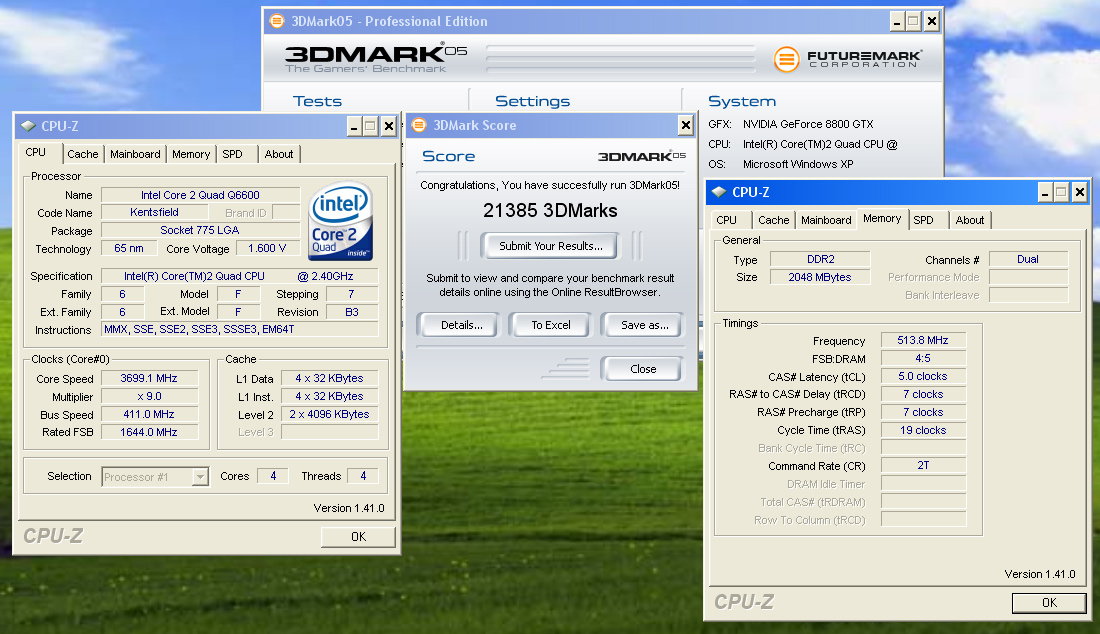Click Close button in Score dialog
Screen dimensions: 1100x634
point(643,369)
